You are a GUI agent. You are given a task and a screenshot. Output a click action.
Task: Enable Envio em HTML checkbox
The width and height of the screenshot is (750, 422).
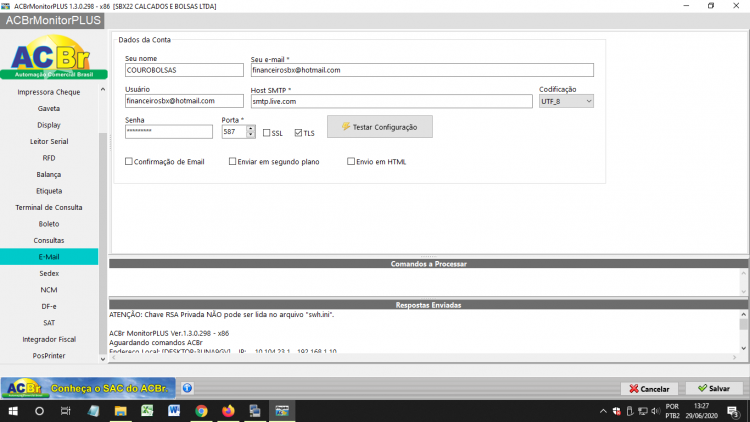click(351, 161)
